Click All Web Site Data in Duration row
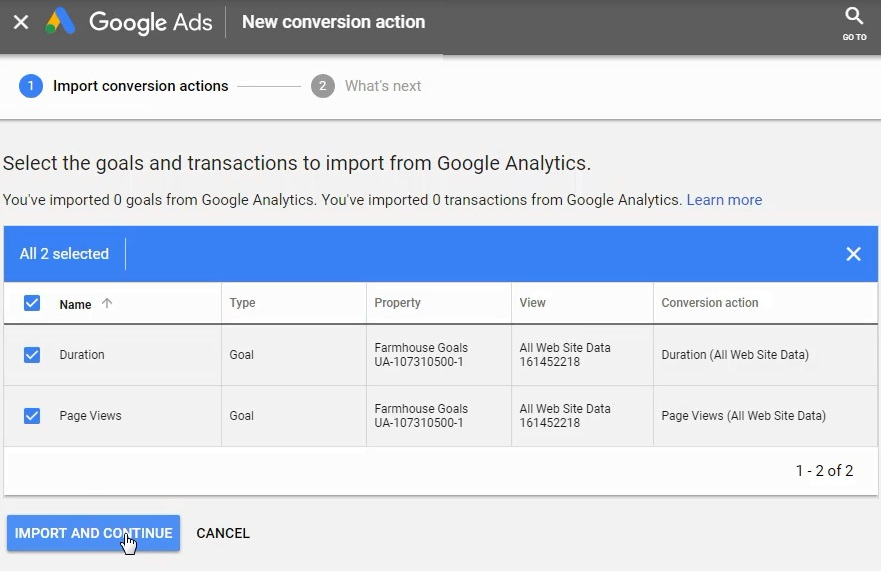This screenshot has height=571, width=881. (565, 355)
